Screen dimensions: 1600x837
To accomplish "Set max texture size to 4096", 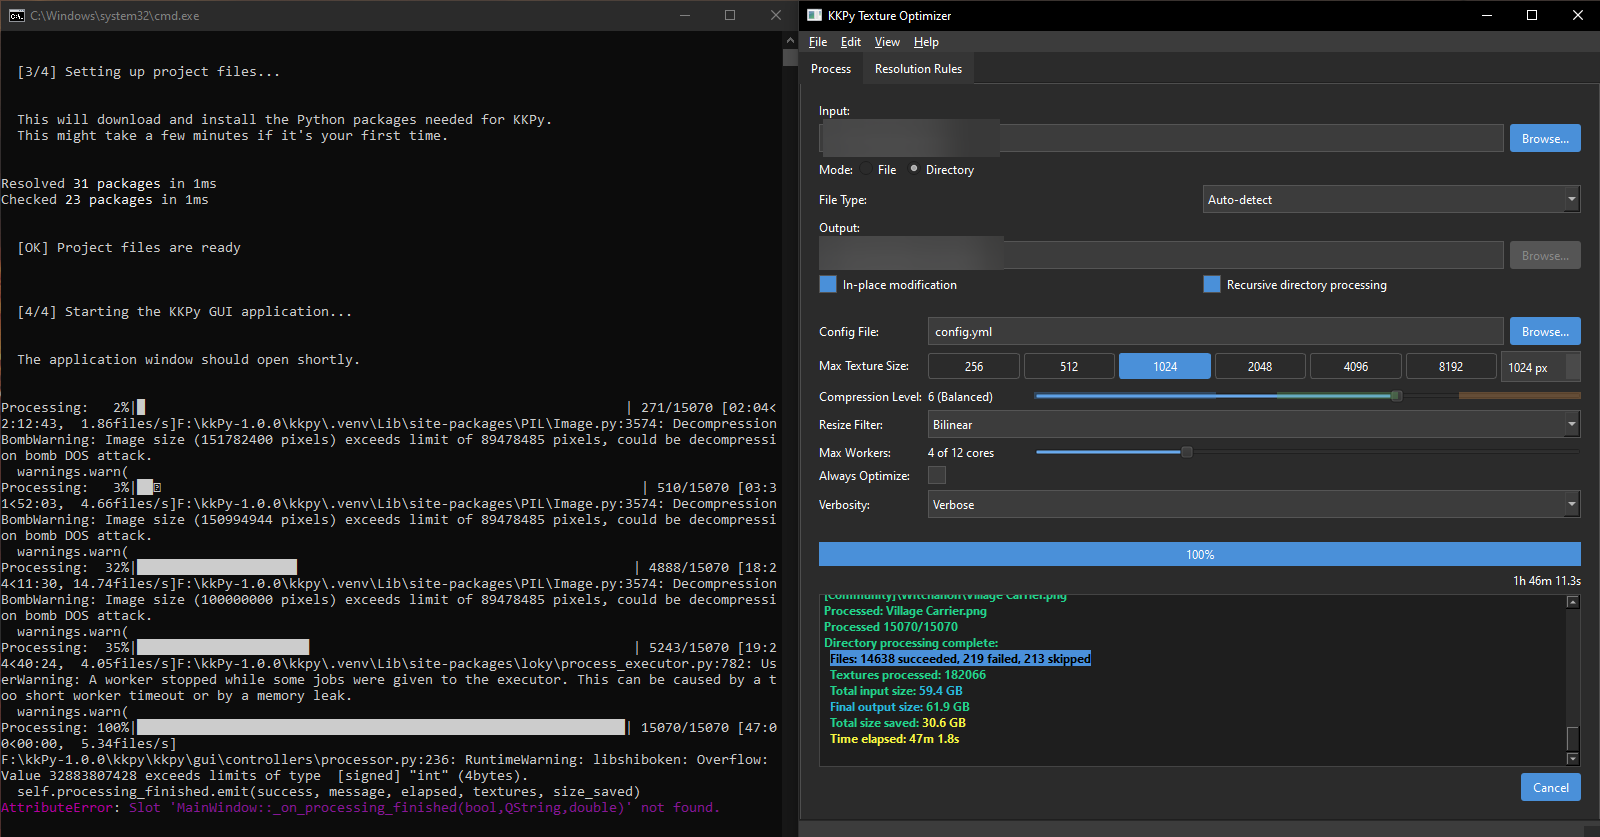I will coord(1356,366).
